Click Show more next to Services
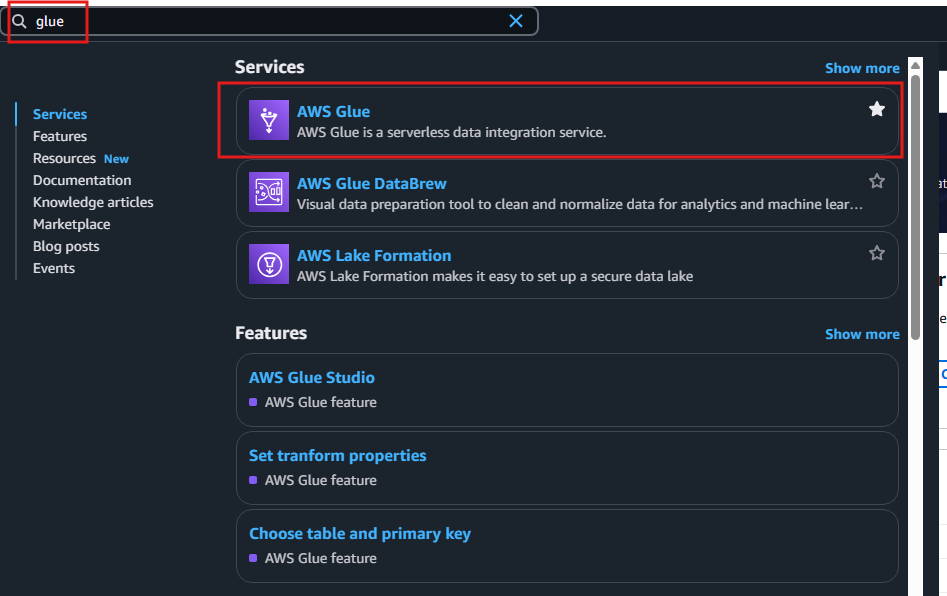The height and width of the screenshot is (596, 947). click(x=862, y=68)
